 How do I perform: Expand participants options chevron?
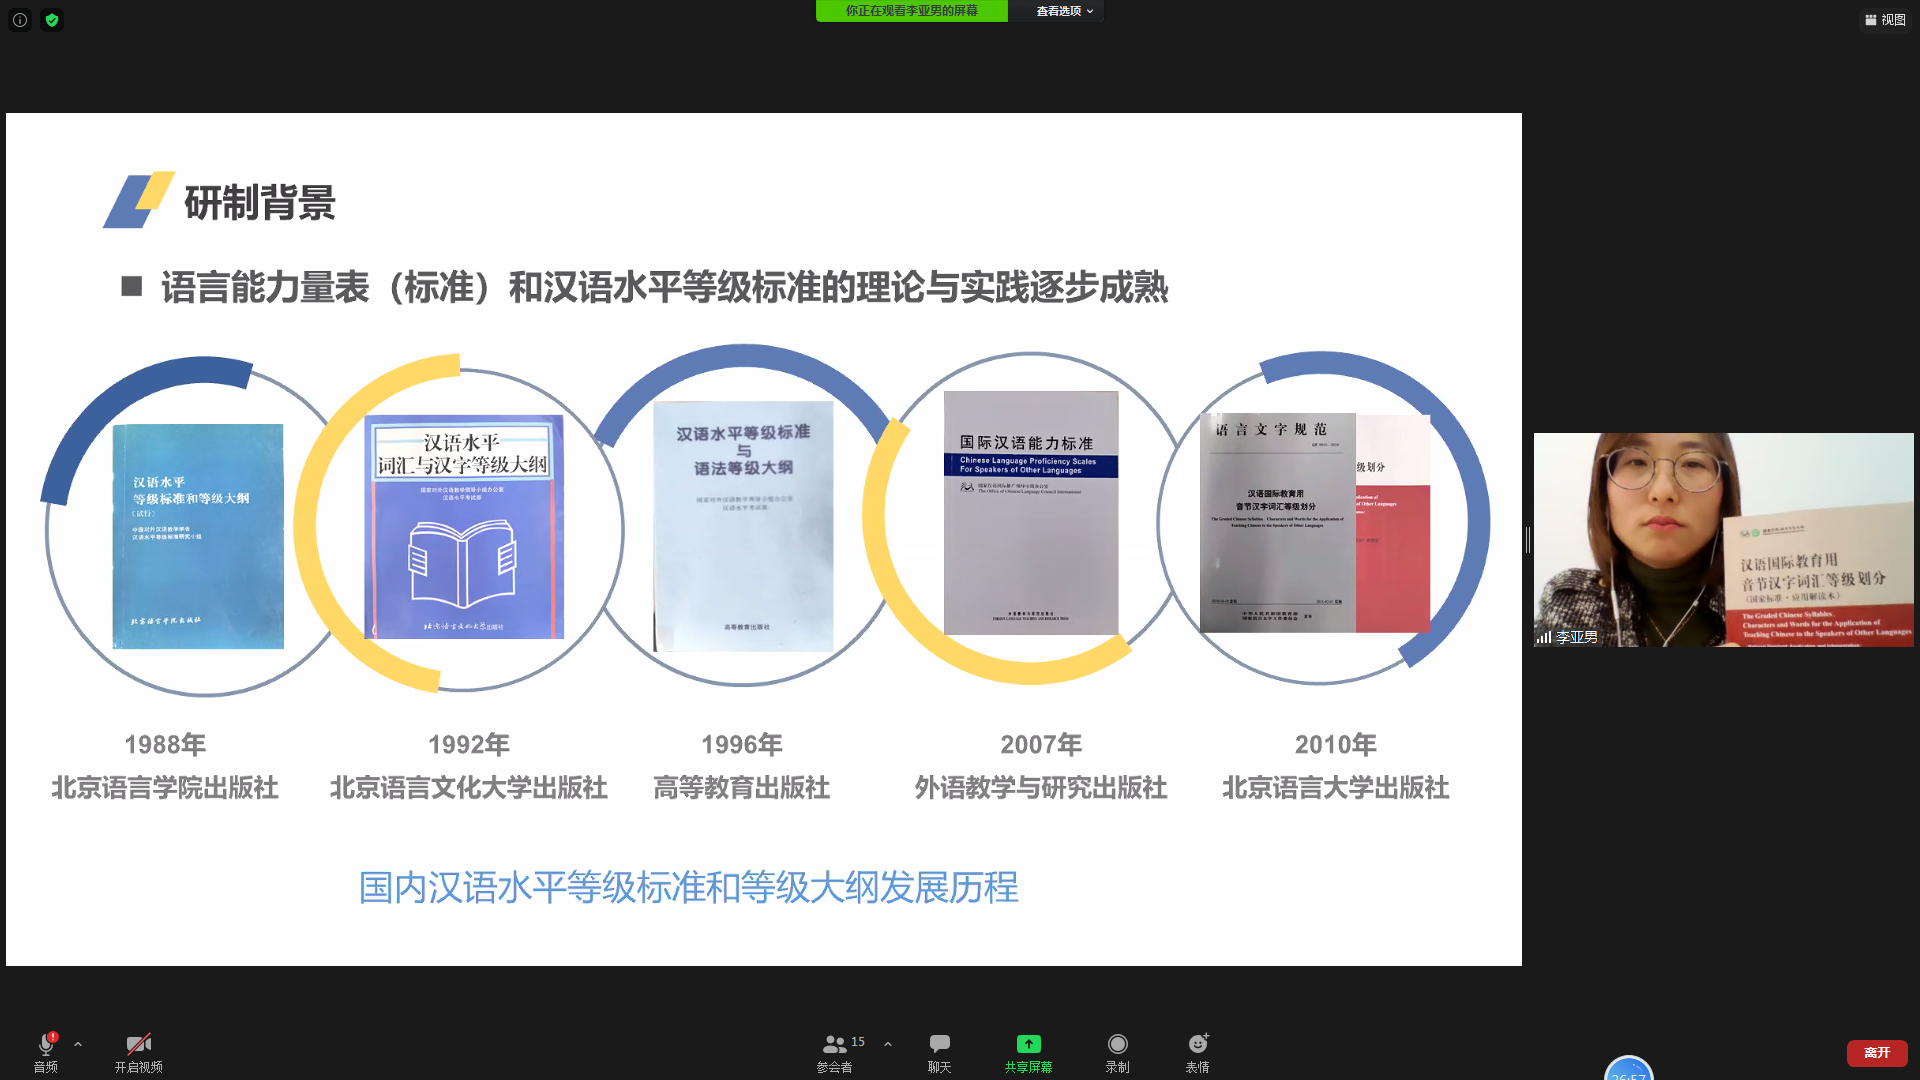pyautogui.click(x=888, y=1044)
